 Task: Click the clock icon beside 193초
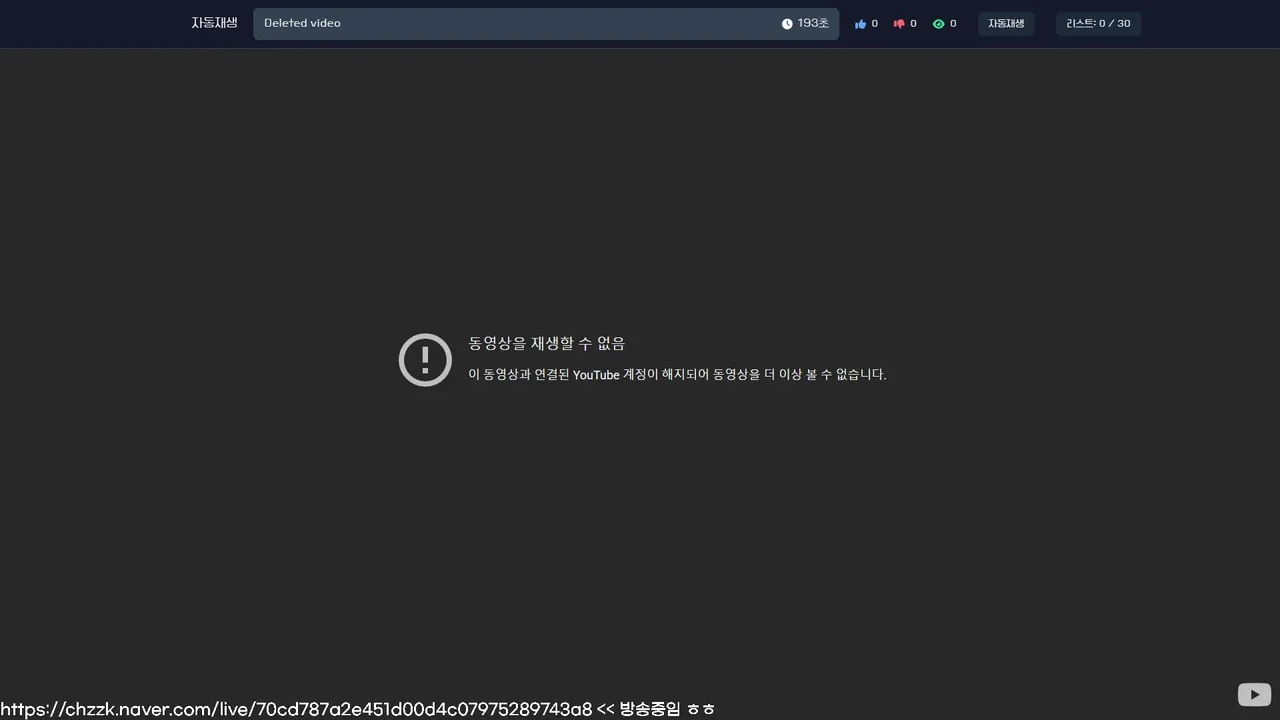[x=787, y=24]
